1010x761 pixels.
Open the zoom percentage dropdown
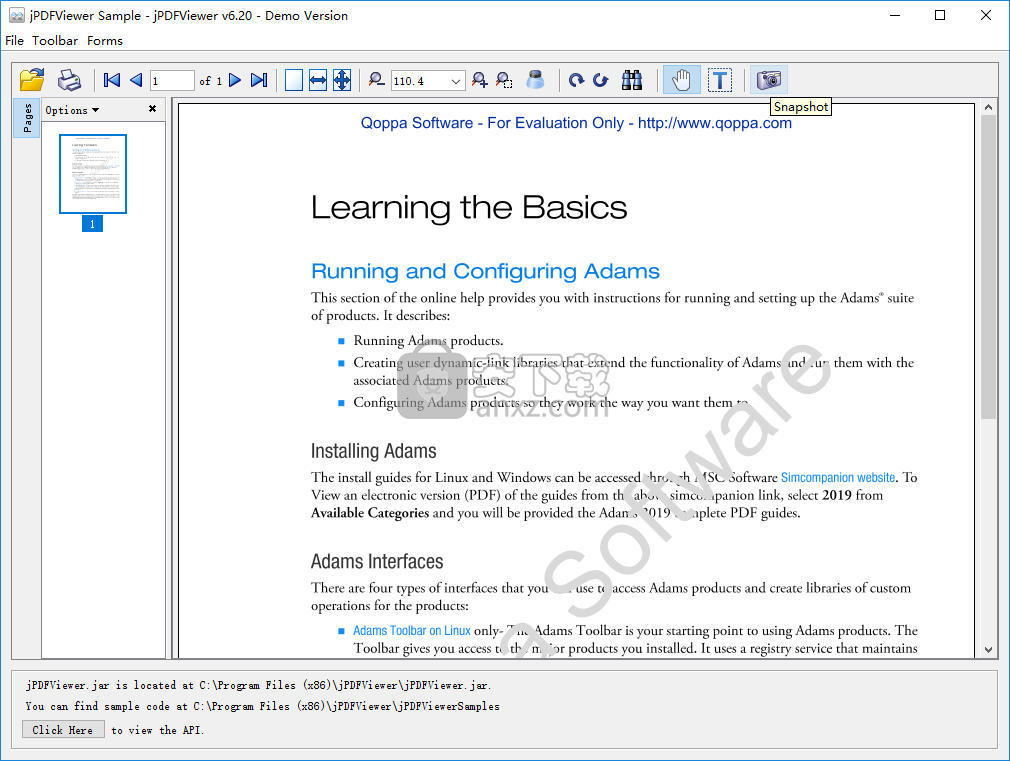click(x=456, y=81)
